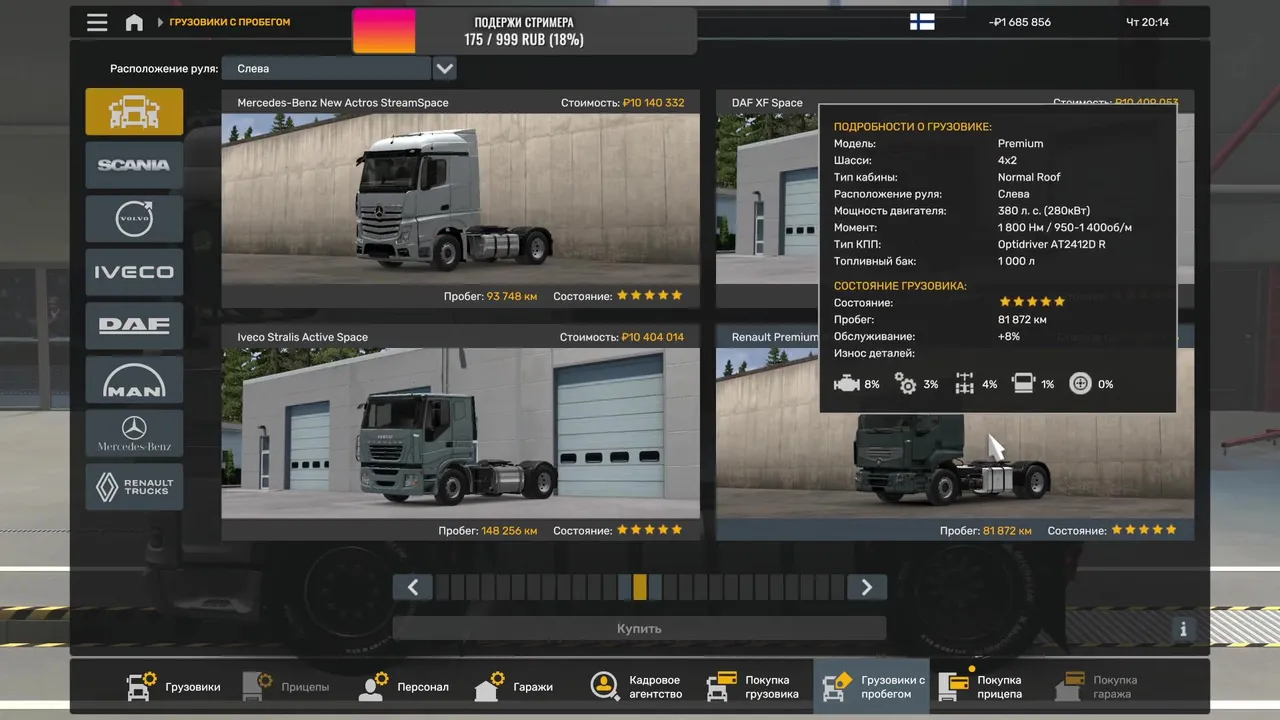Click the Mercedes price ₽10 140 332
This screenshot has height=720, width=1280.
653,103
